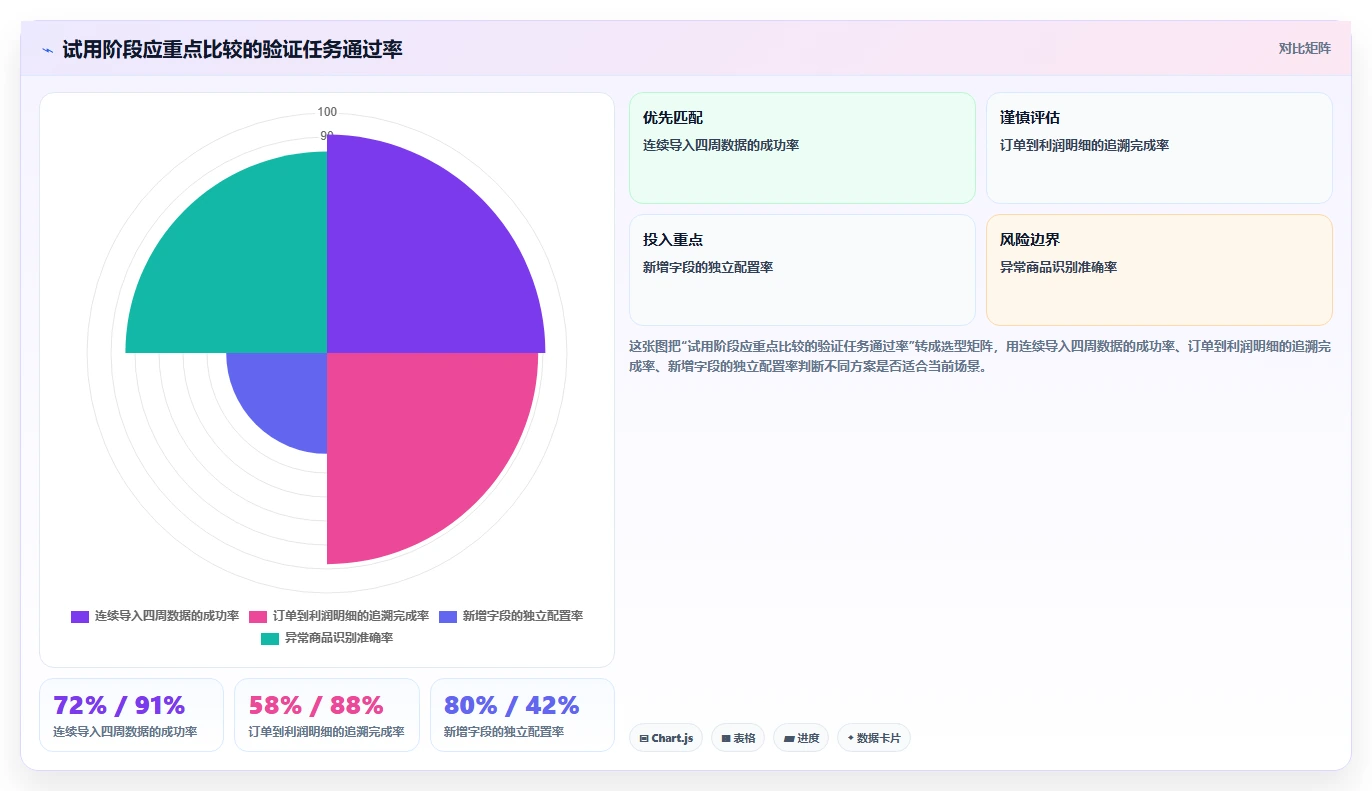Click the 100 axis label on chart
Screen dimensions: 1372x791
327,112
